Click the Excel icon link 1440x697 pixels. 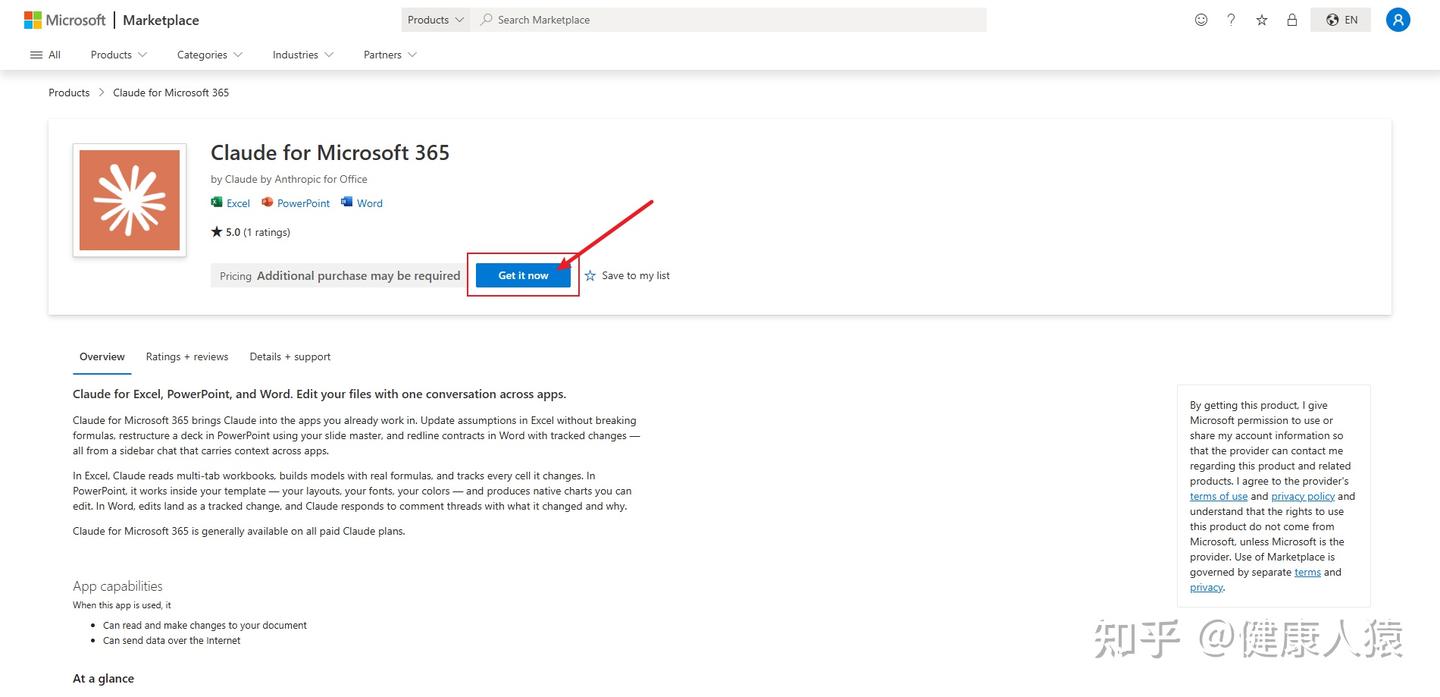pos(230,203)
